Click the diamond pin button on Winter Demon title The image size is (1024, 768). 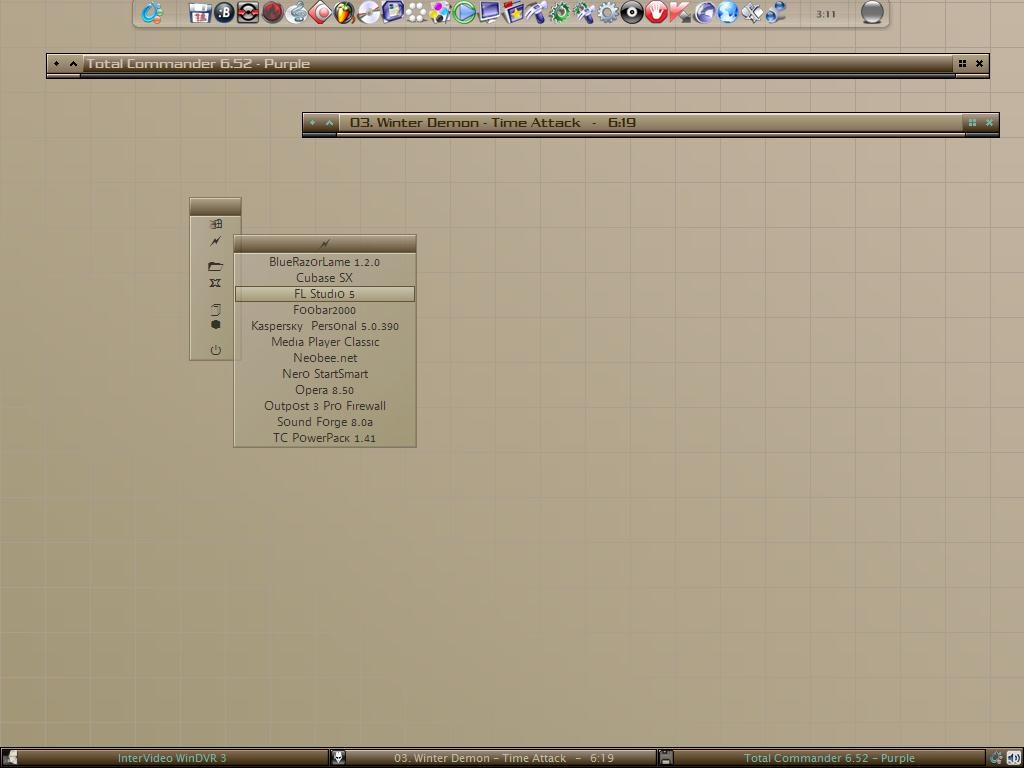(312, 122)
